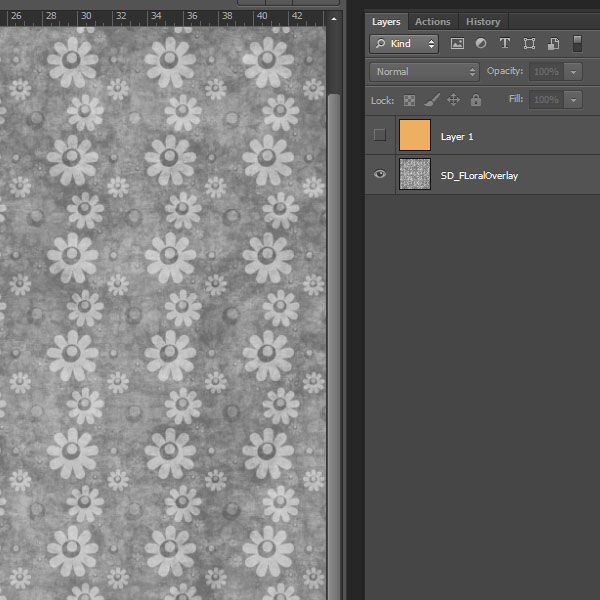Hide the SD_FLoralOverlay layer eye

pos(380,174)
